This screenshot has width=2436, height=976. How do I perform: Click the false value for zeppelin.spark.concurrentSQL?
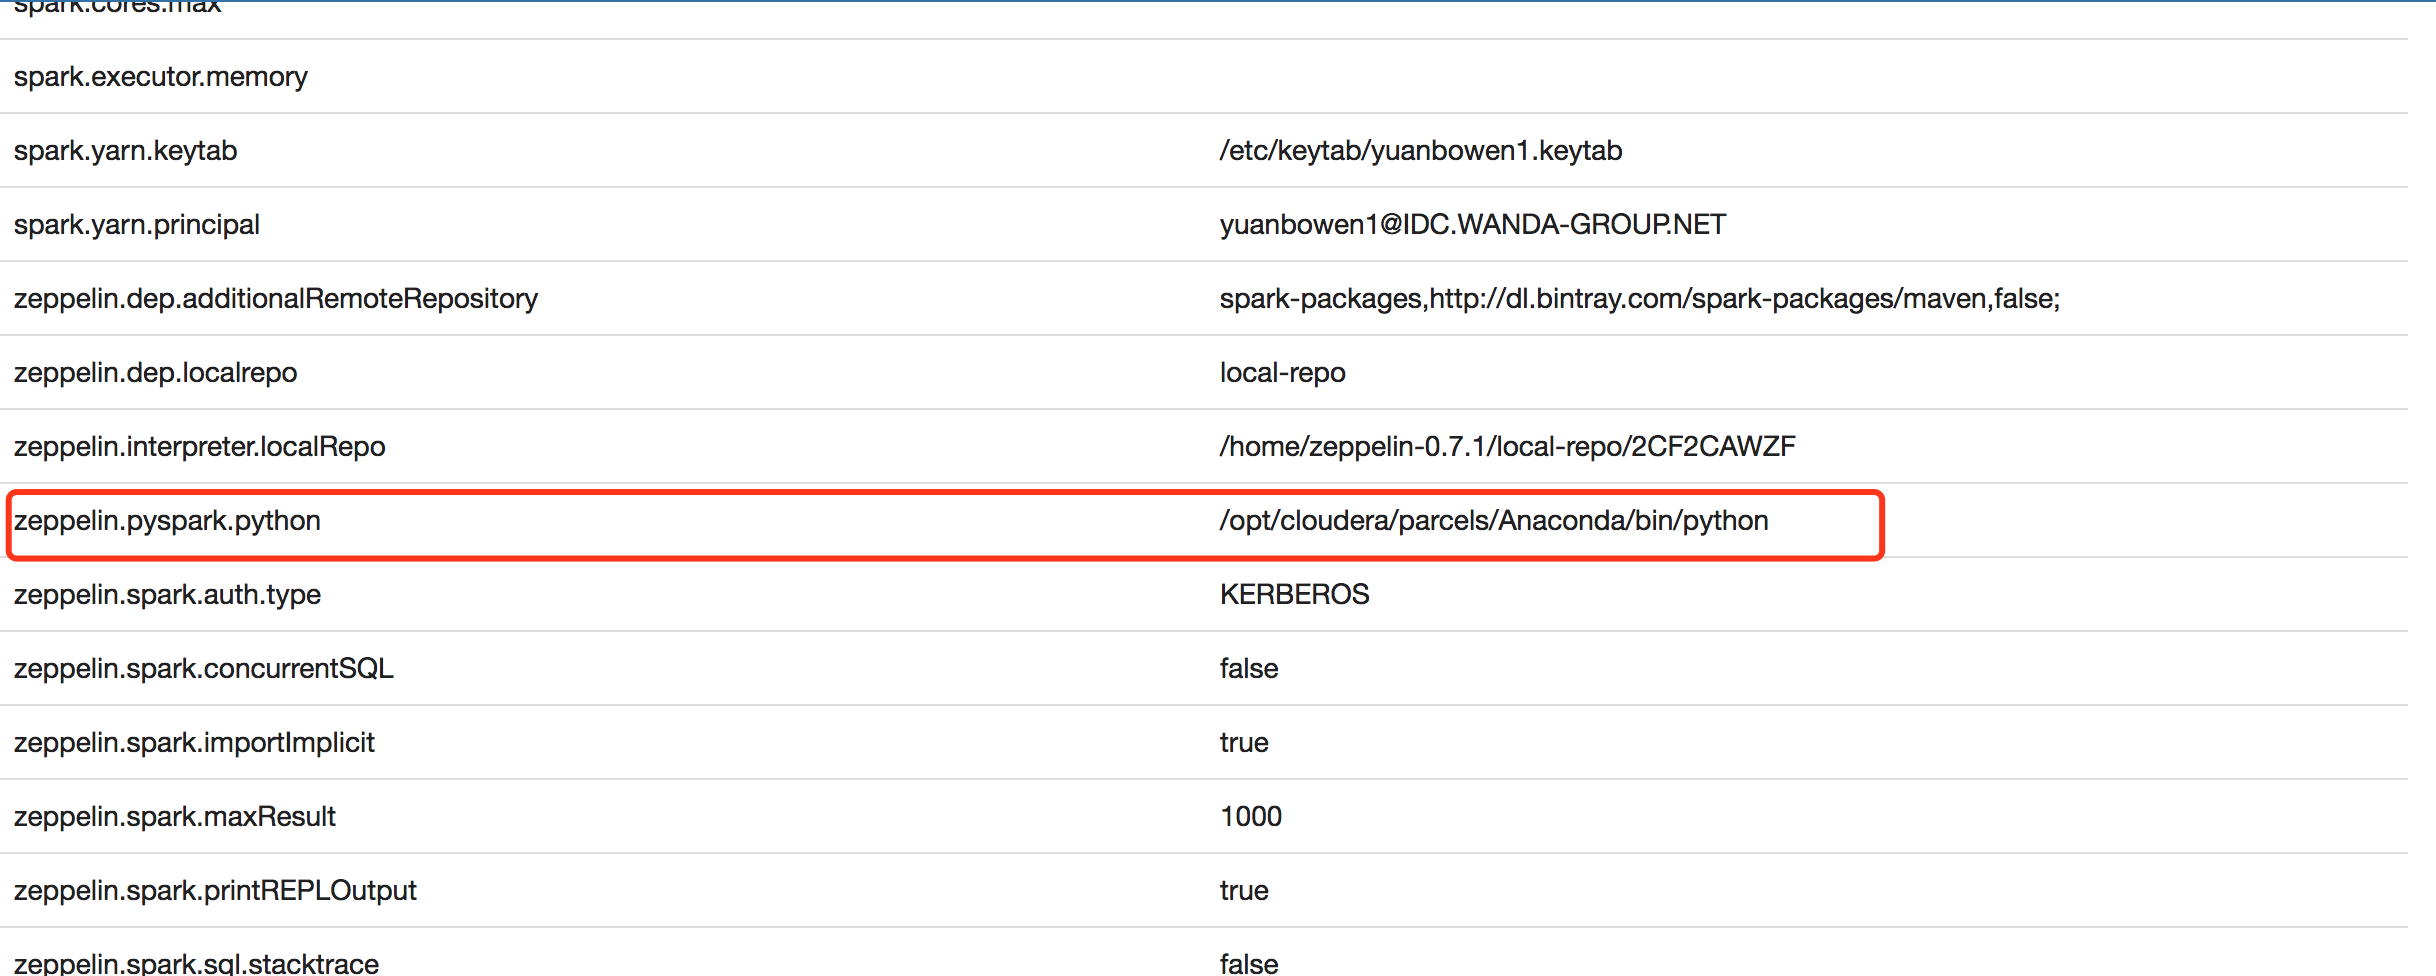click(1248, 669)
